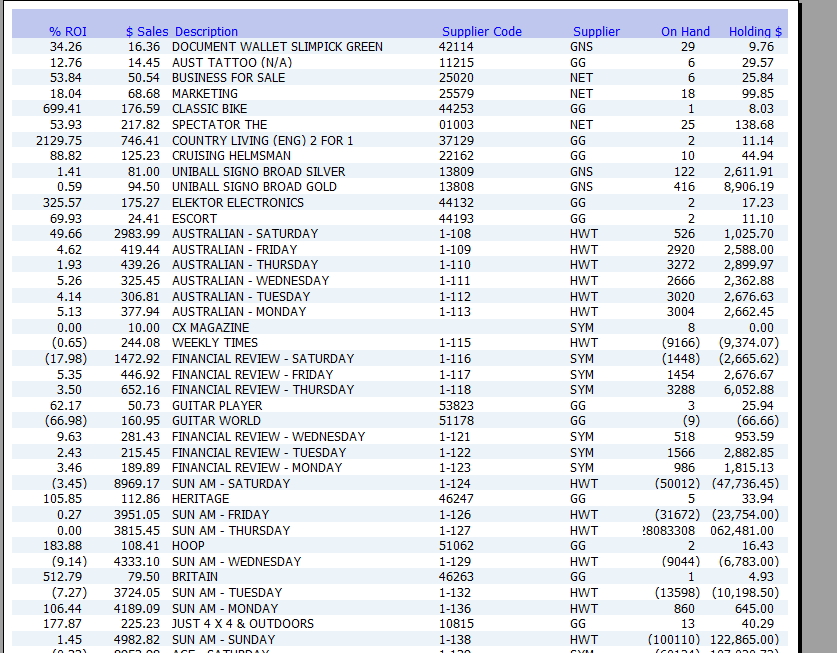Click the CRUISING HELMSMAN description
The width and height of the screenshot is (837, 653).
tap(231, 156)
